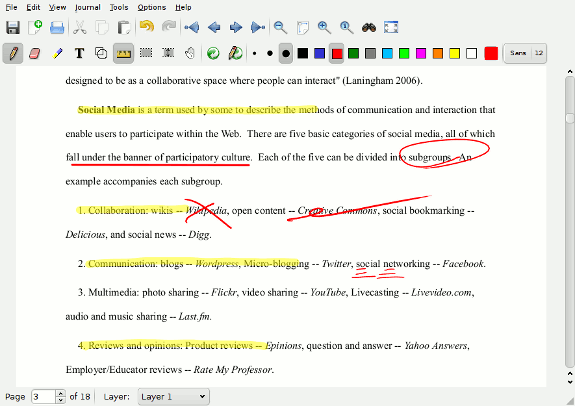Choose fine pen thickness dot
This screenshot has width=575, height=406.
coord(254,54)
